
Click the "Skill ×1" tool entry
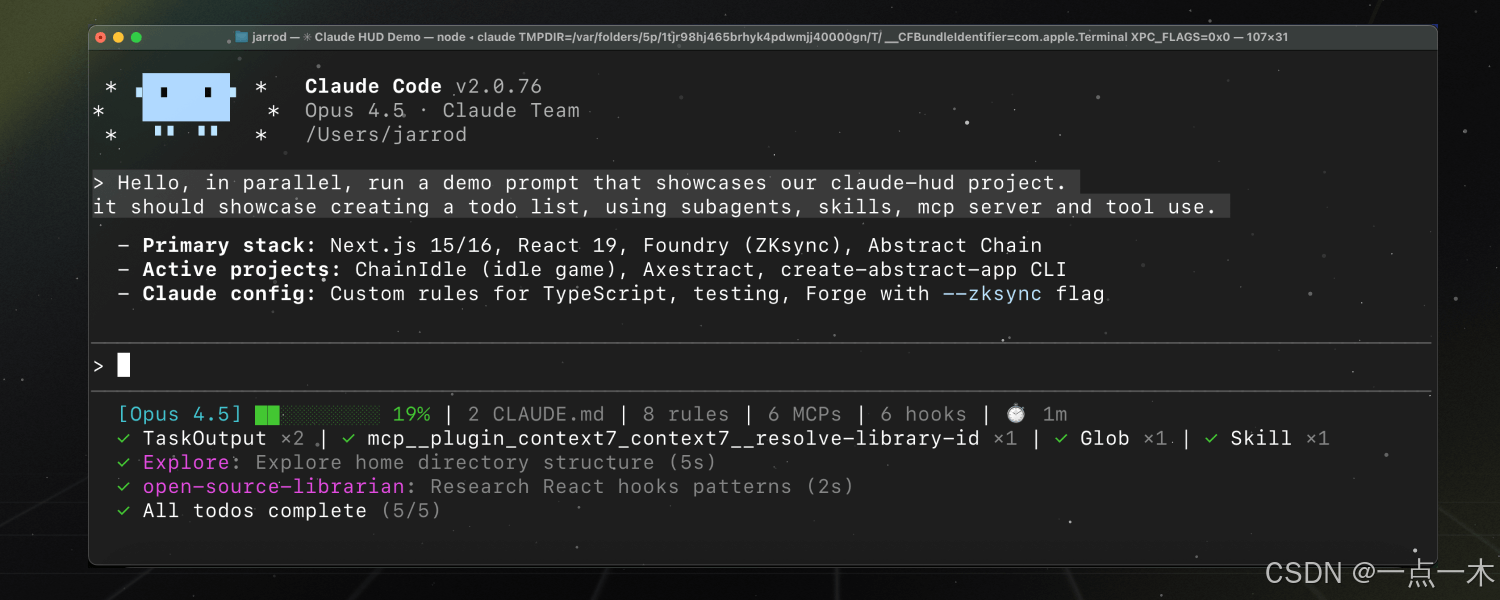[1280, 438]
